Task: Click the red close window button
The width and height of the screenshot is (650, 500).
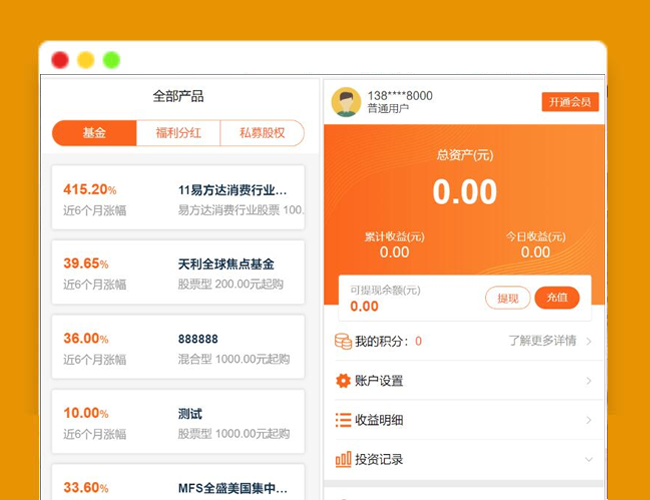Action: pos(60,60)
